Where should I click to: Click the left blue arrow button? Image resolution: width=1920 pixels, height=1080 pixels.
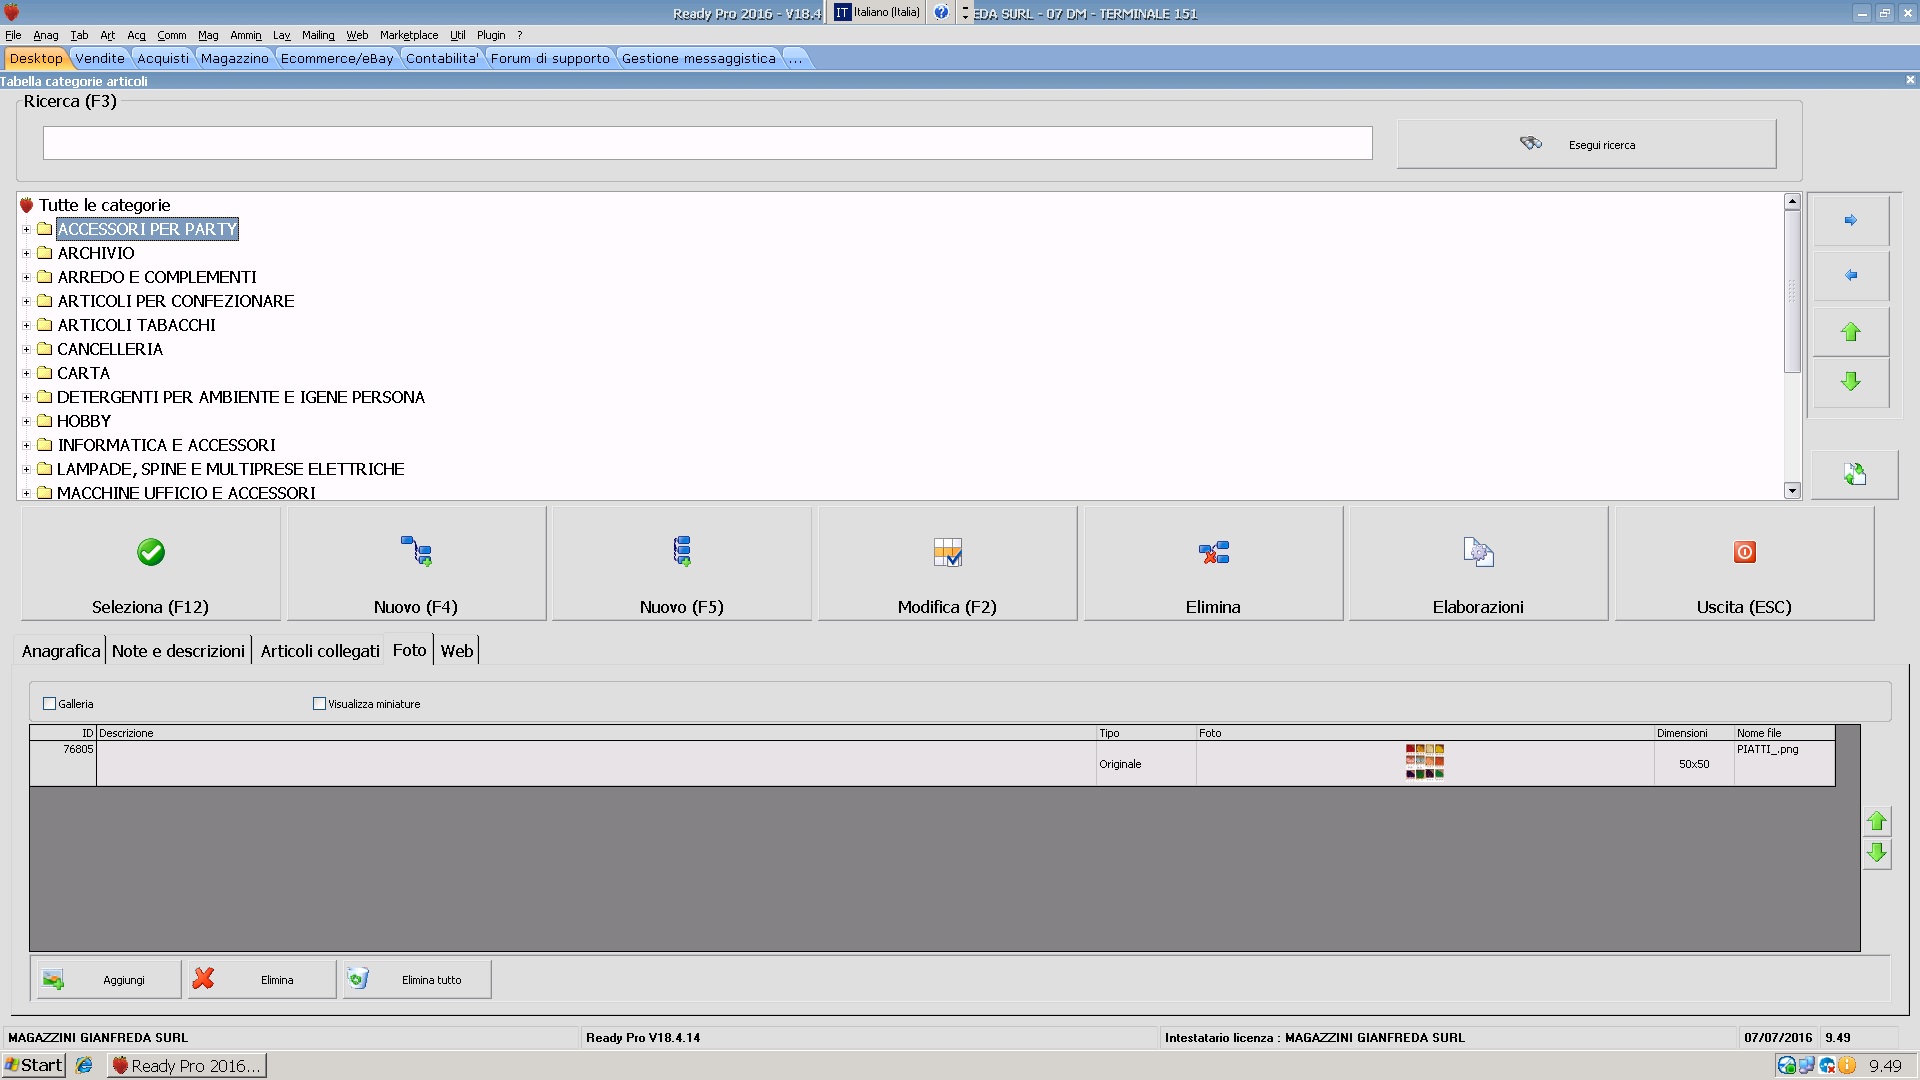1850,275
